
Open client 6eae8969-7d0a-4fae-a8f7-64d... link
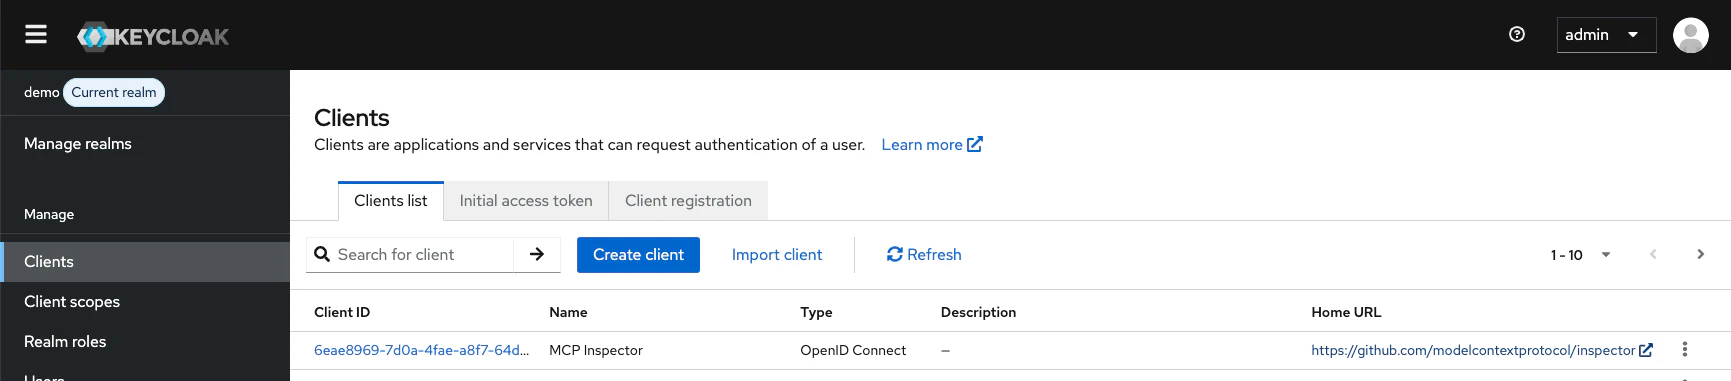(x=422, y=351)
